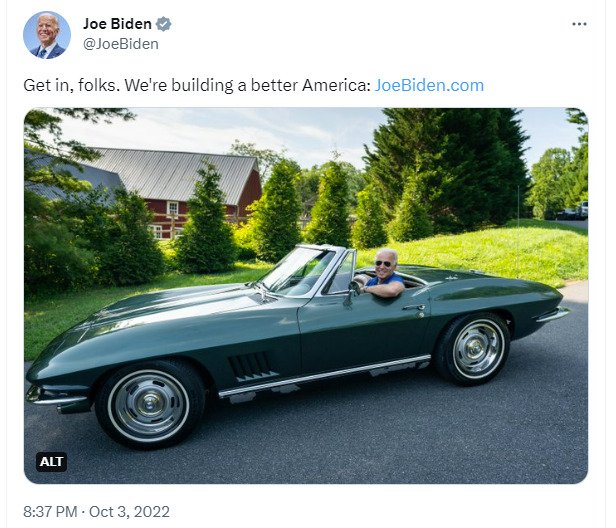Click the grassy hillside in the photo
Image resolution: width=616 pixels, height=528 pixels.
(500, 255)
